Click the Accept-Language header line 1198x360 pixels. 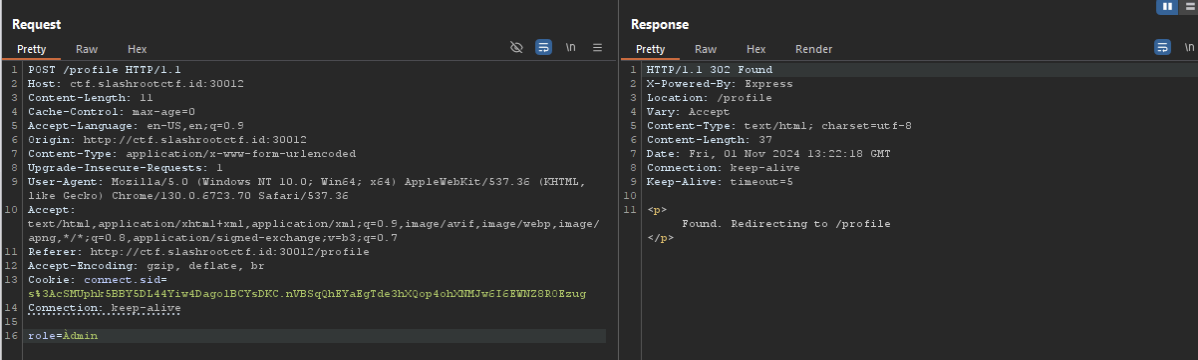[x=136, y=125]
